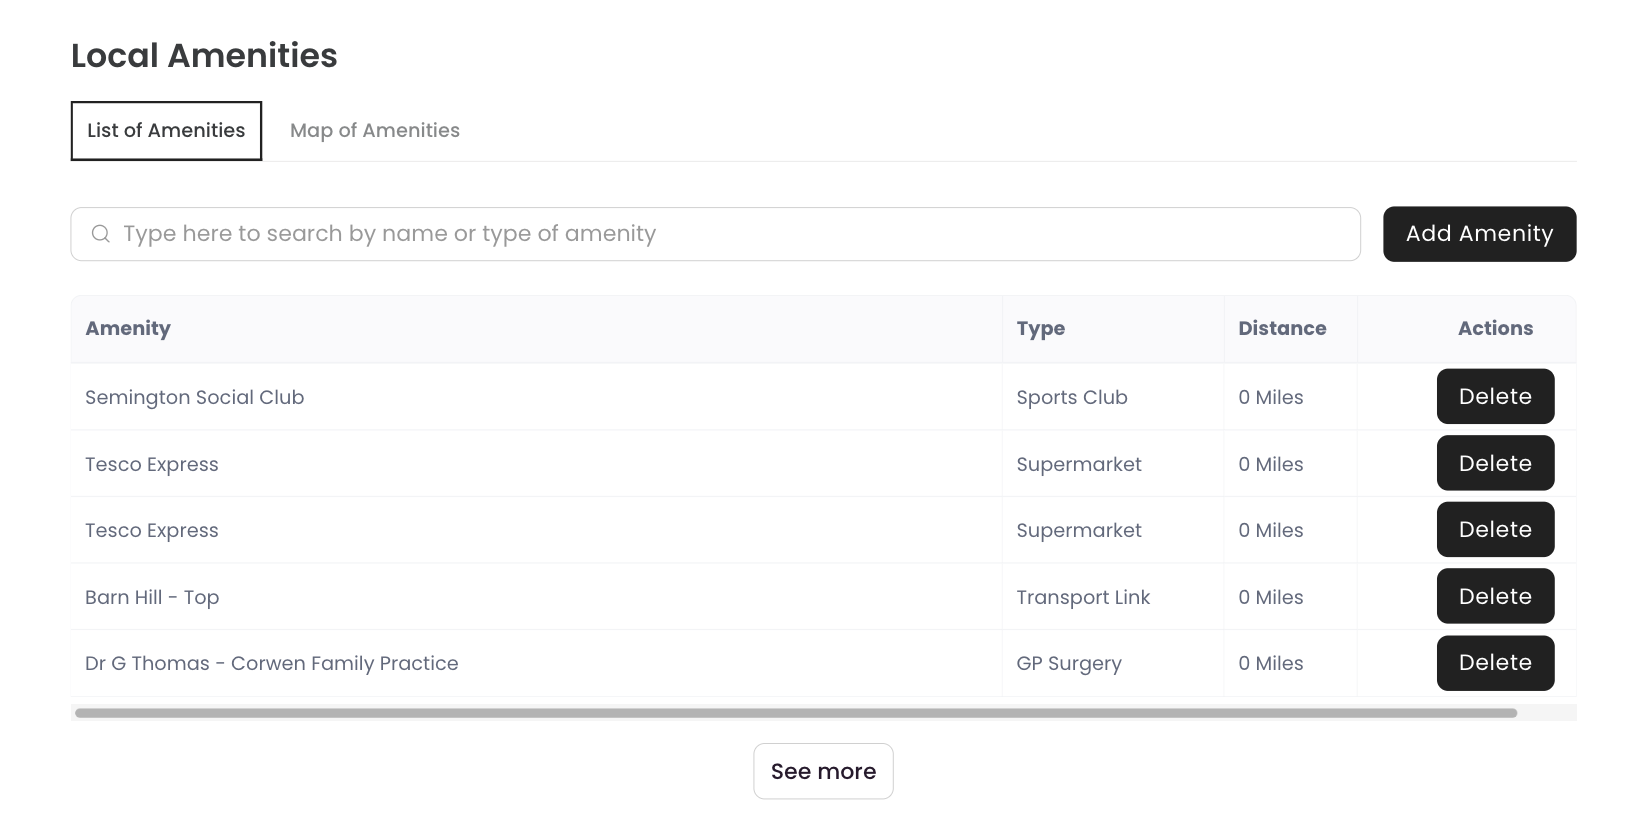
Task: Select the List of Amenities tab
Action: (166, 131)
